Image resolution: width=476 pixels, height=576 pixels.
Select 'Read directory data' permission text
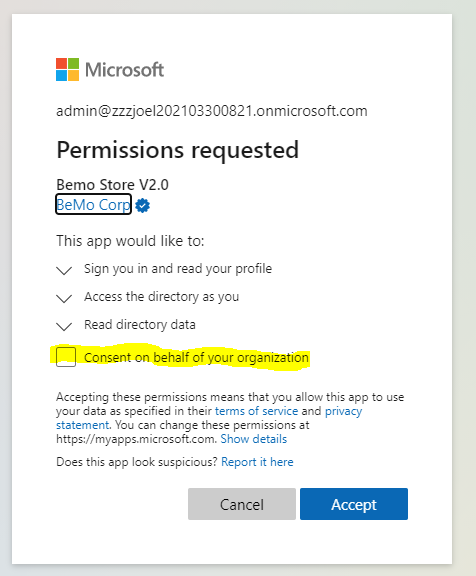point(140,325)
